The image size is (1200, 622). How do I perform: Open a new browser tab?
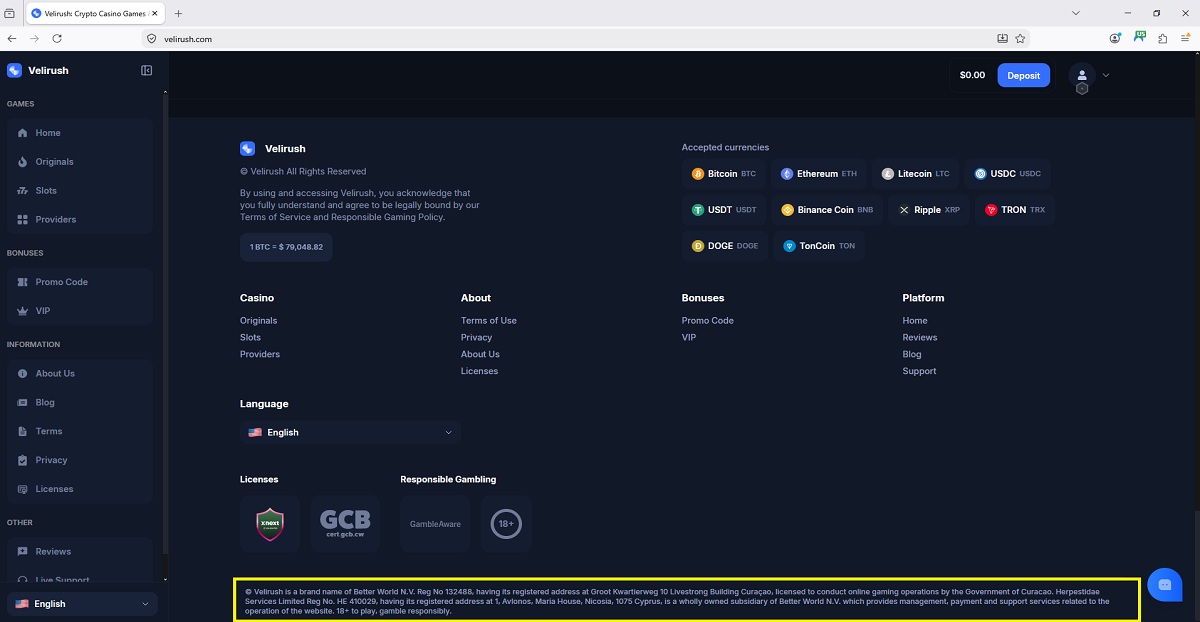tap(178, 13)
